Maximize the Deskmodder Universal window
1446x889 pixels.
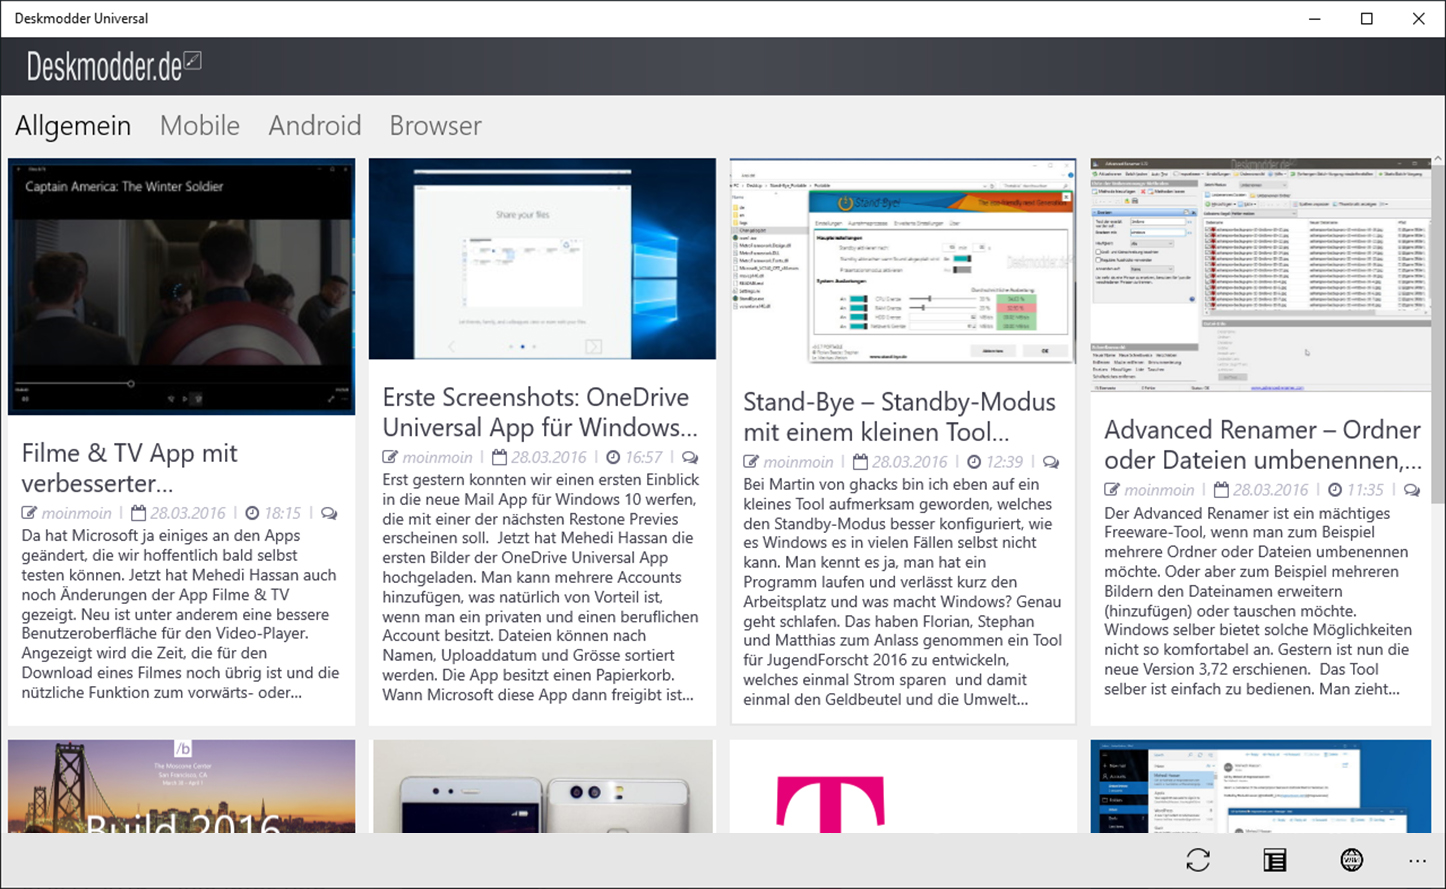tap(1367, 19)
